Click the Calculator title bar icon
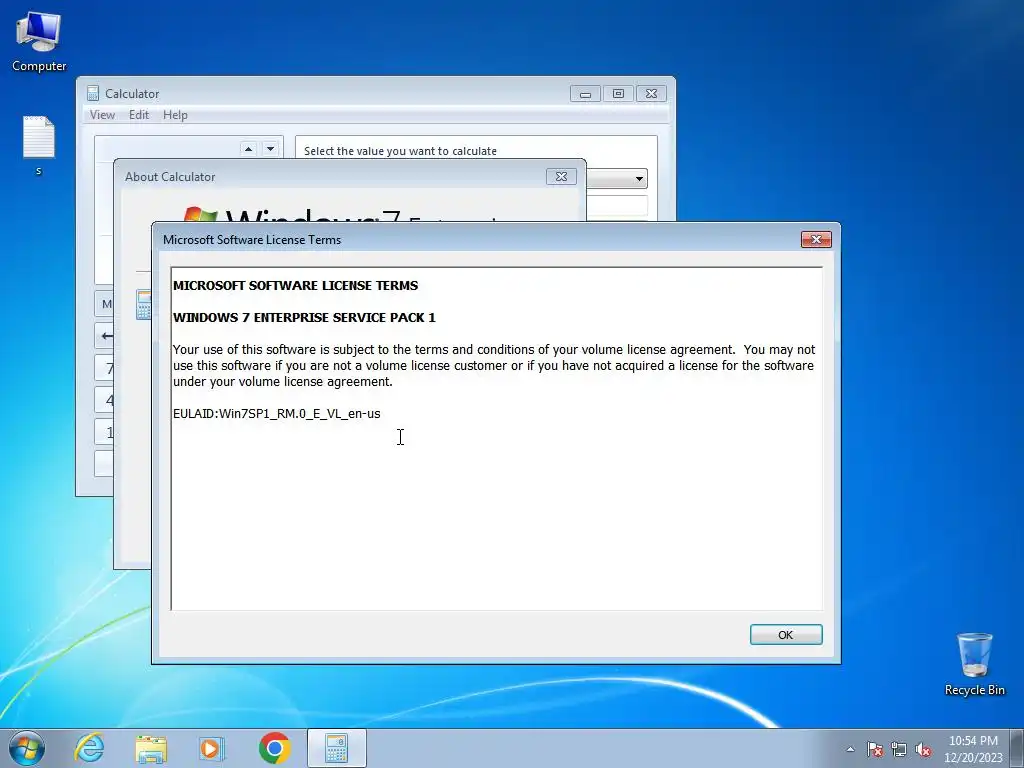1024x768 pixels. (x=93, y=93)
